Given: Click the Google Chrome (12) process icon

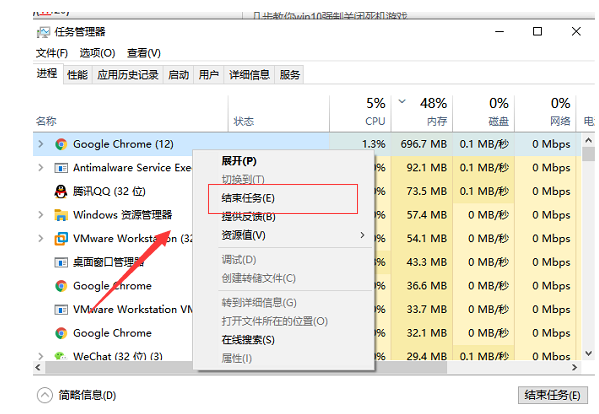Looking at the screenshot, I should (61, 144).
